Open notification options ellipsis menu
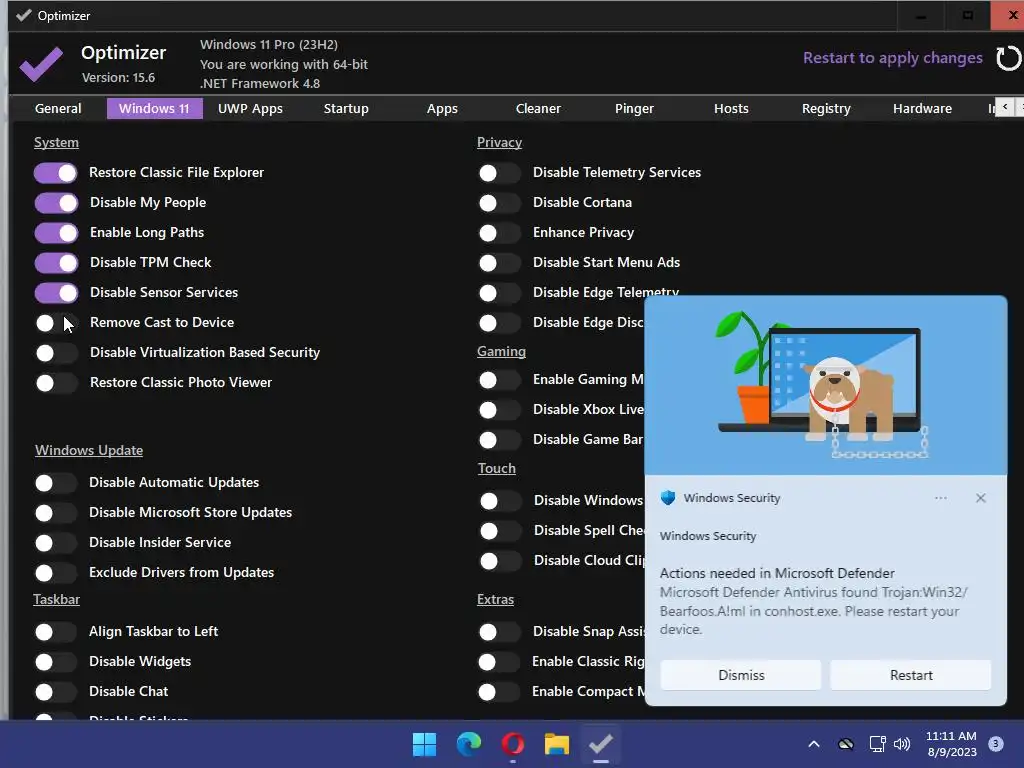Image resolution: width=1024 pixels, height=768 pixels. pos(940,498)
